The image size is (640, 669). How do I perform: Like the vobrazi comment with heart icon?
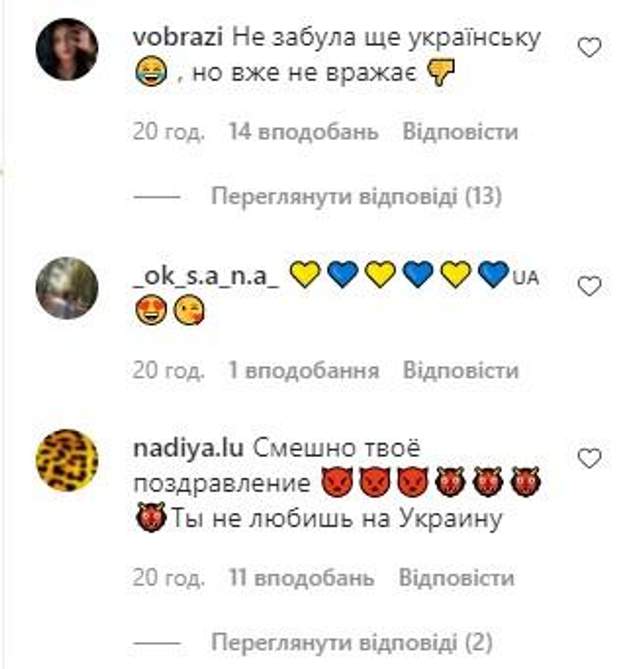(x=589, y=47)
